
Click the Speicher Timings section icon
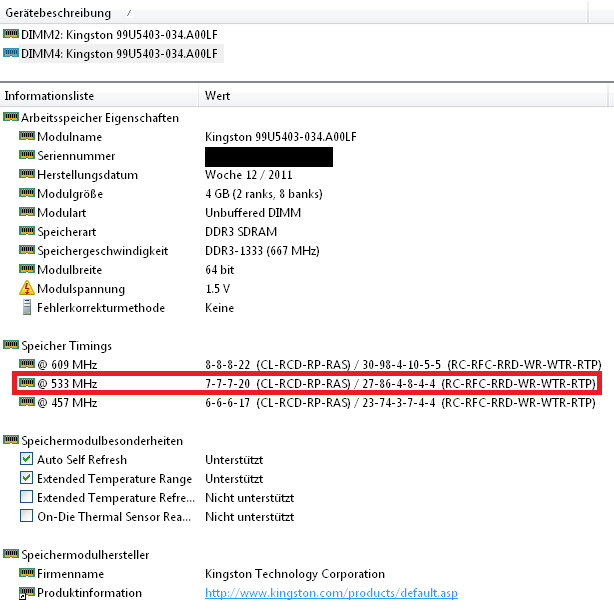pos(11,345)
